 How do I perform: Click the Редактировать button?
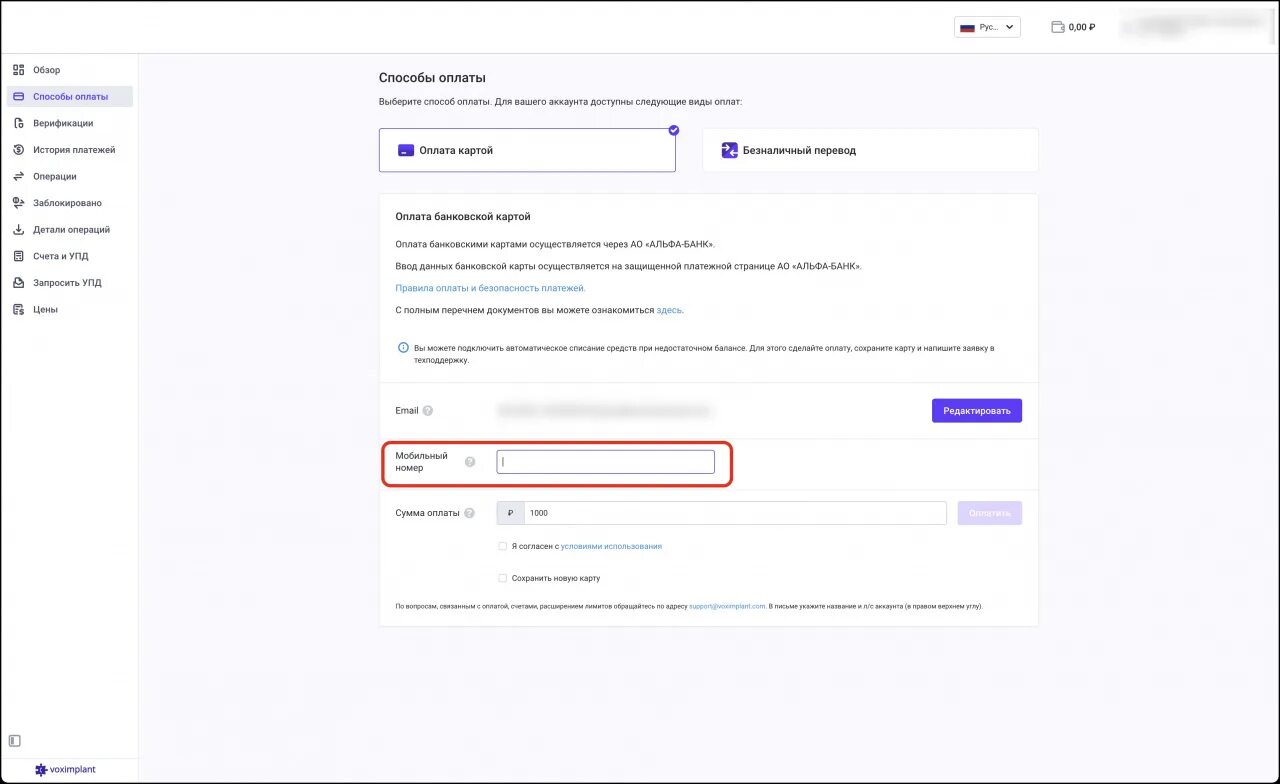977,411
